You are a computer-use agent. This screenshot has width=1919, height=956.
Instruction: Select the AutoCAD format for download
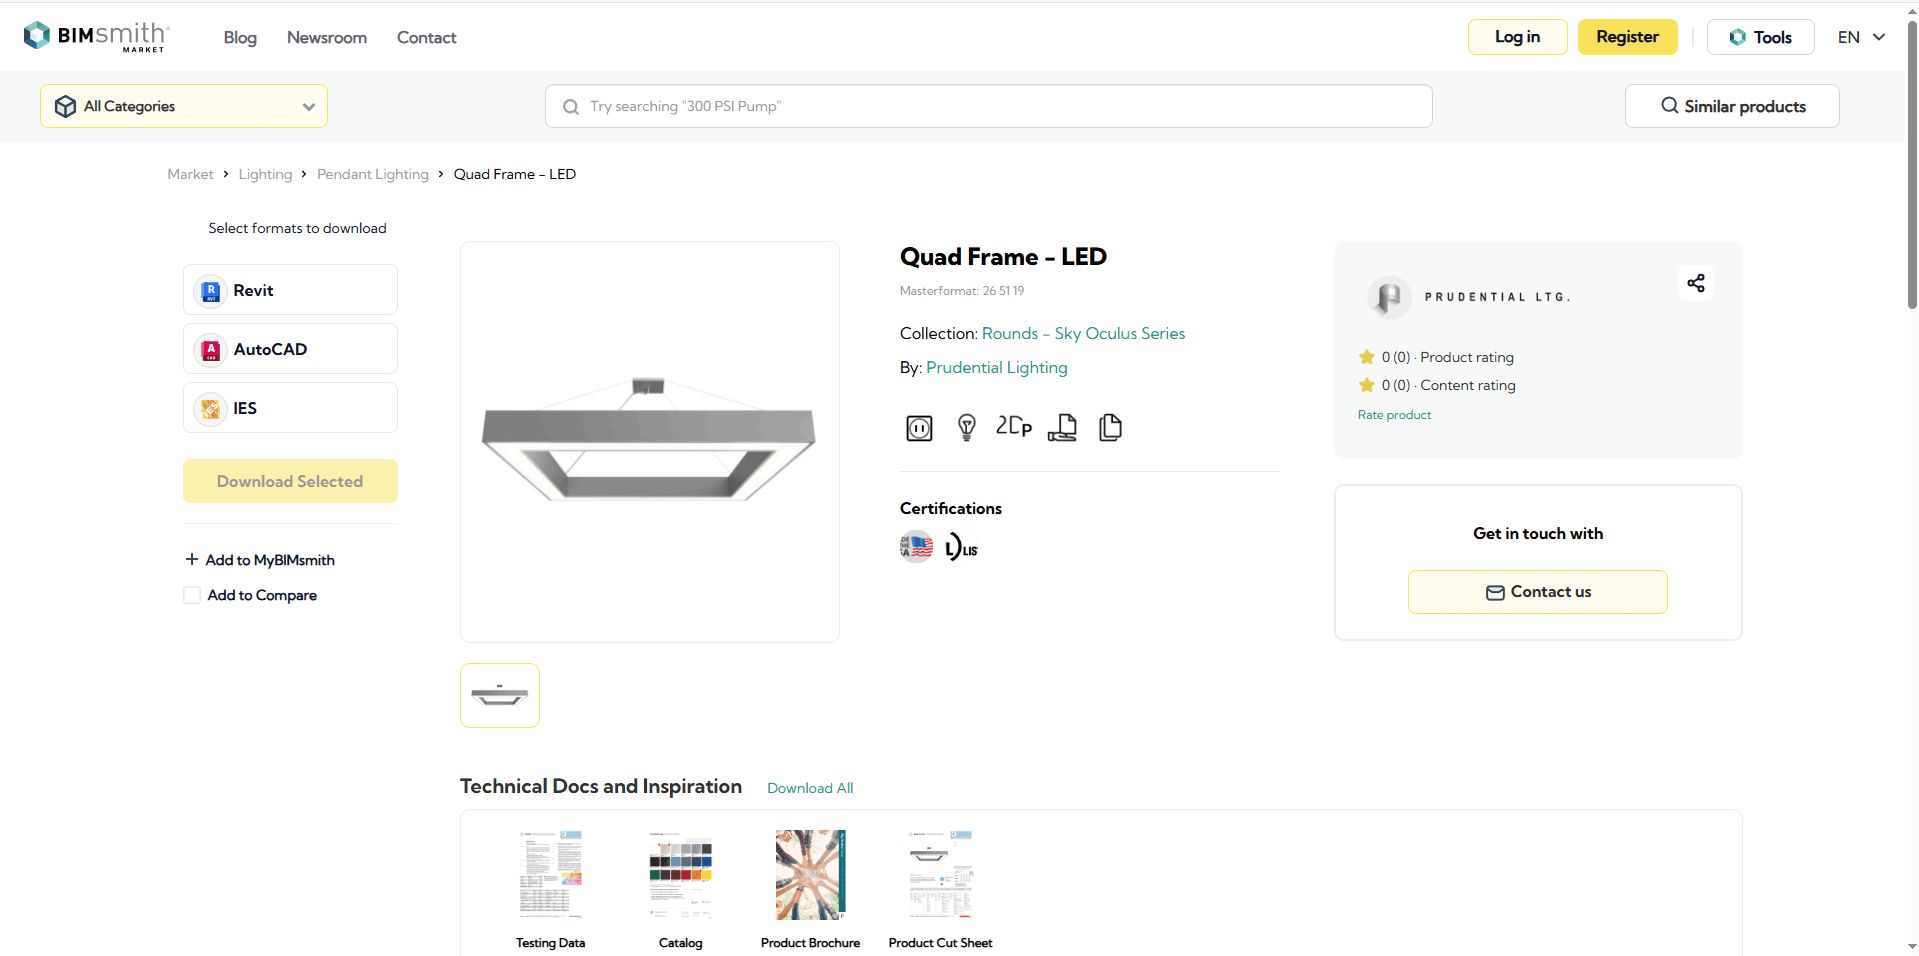[289, 348]
